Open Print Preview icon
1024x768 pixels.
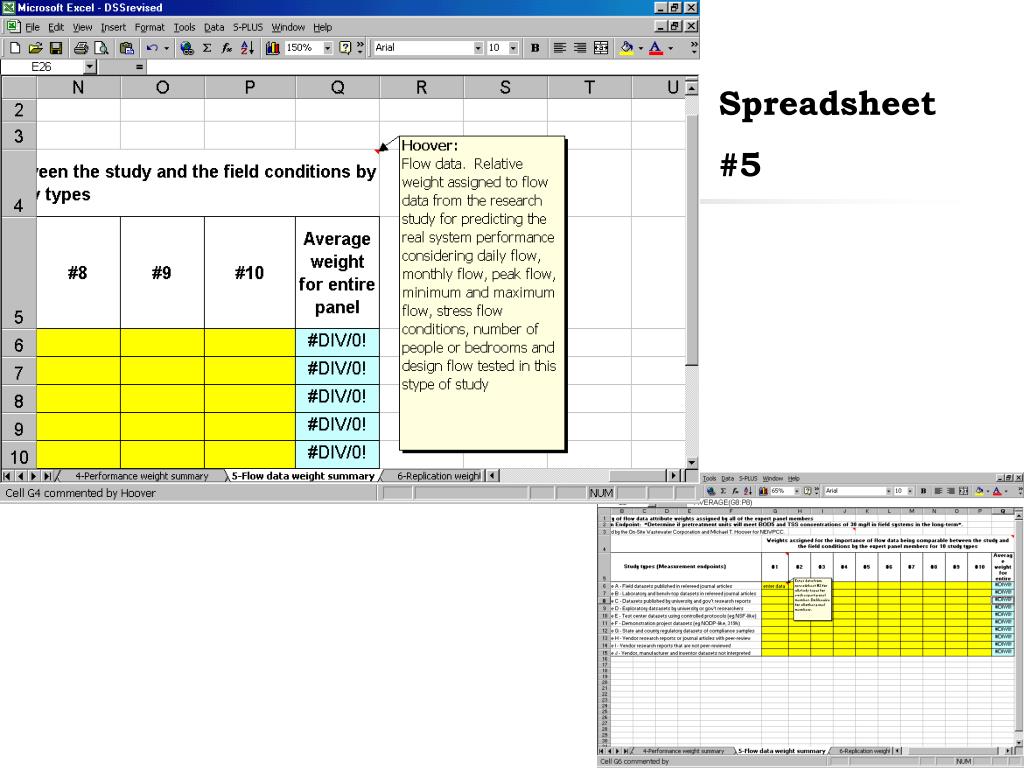[101, 48]
